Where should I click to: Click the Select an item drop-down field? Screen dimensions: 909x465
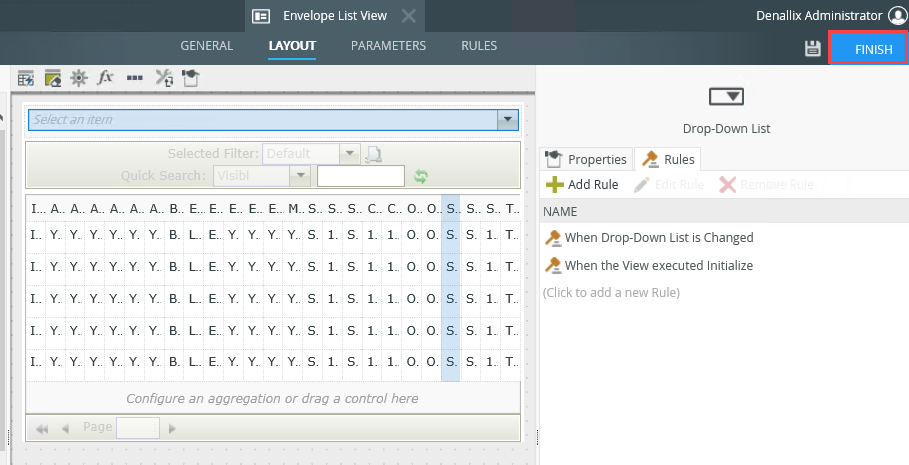click(x=273, y=120)
